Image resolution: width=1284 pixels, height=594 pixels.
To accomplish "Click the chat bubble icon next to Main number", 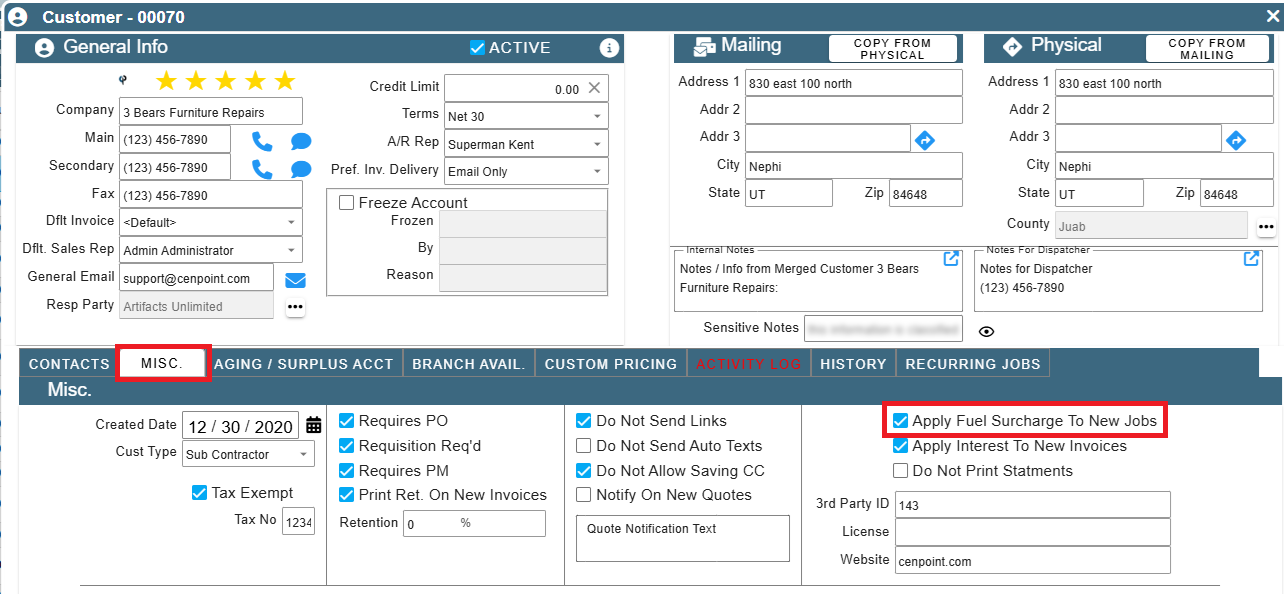I will (301, 142).
